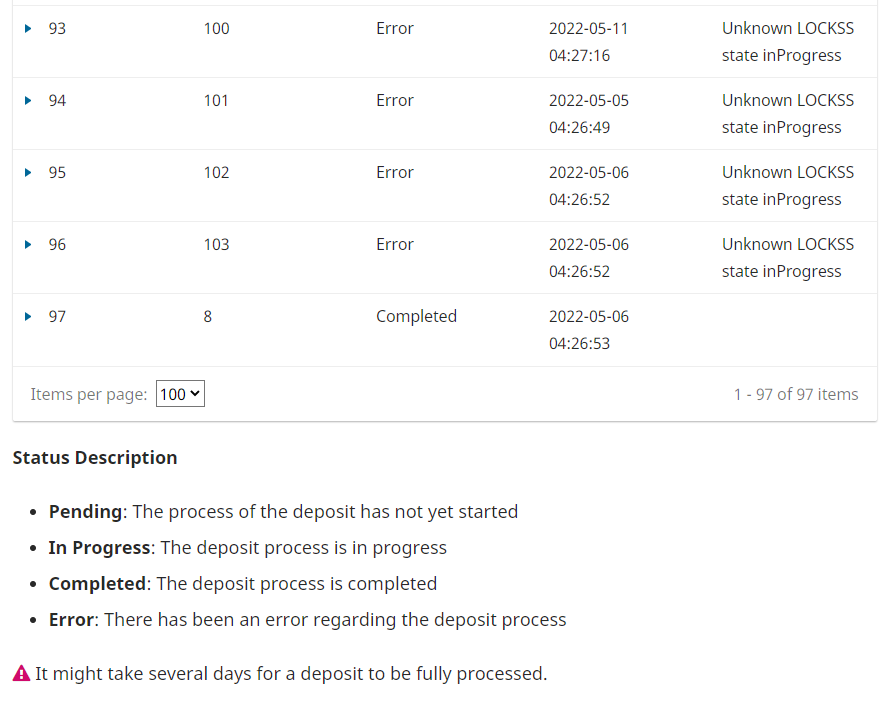Click the Unknown LOCKSS state message in row 94
This screenshot has height=707, width=891.
[788, 114]
